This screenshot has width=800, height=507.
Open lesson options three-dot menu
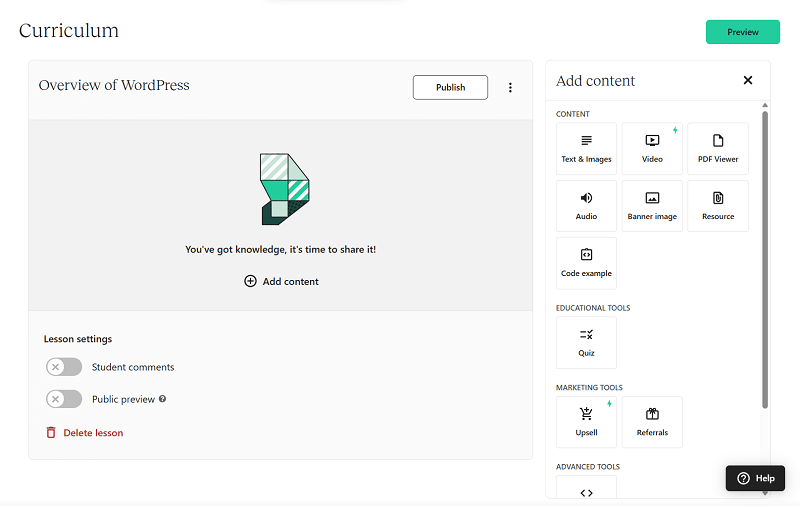(x=510, y=88)
